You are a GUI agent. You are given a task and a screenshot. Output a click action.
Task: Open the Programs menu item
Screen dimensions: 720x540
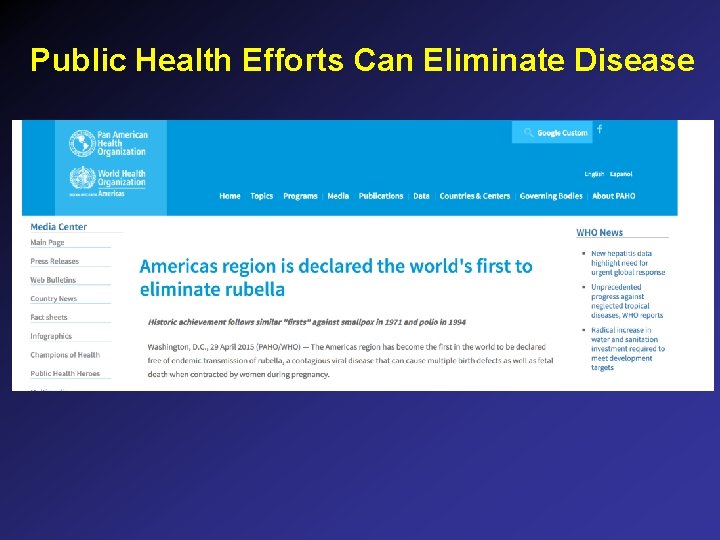click(300, 196)
